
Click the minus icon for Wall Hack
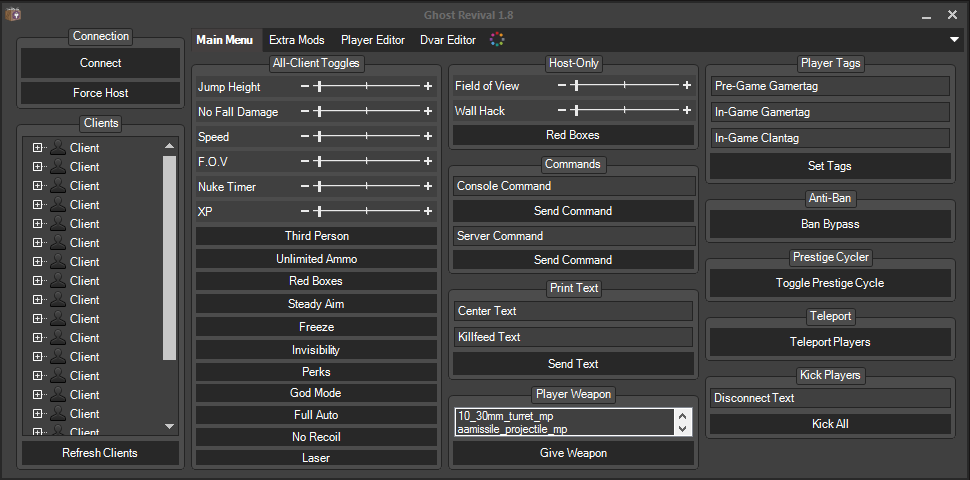(x=562, y=111)
